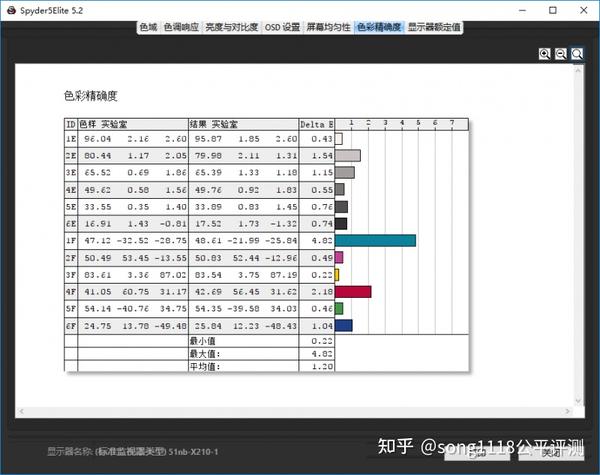Click the 最大值 label
The image size is (600, 475).
(x=205, y=354)
